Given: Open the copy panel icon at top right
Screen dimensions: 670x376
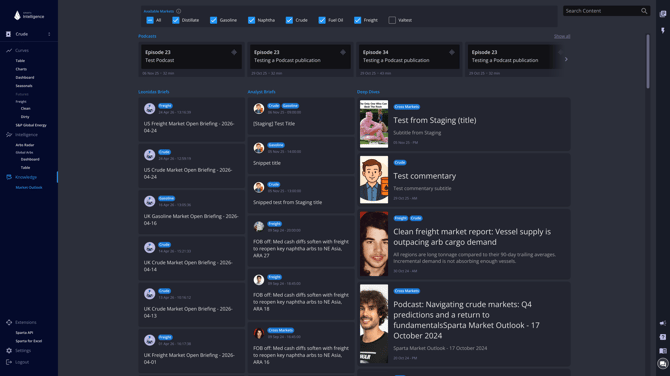Looking at the screenshot, I should coord(663,14).
